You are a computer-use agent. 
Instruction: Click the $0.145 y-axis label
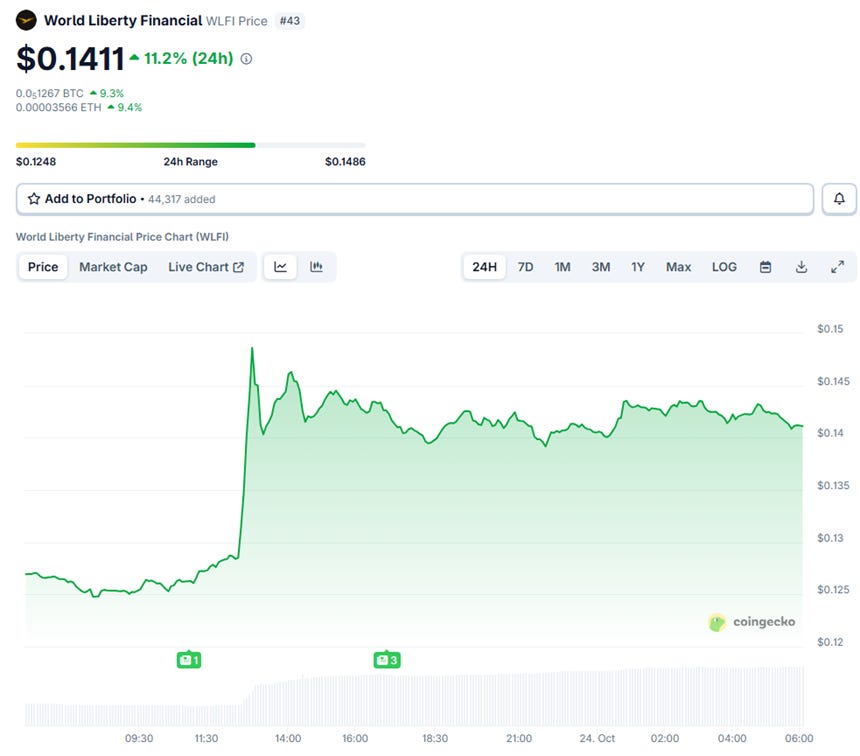click(833, 381)
